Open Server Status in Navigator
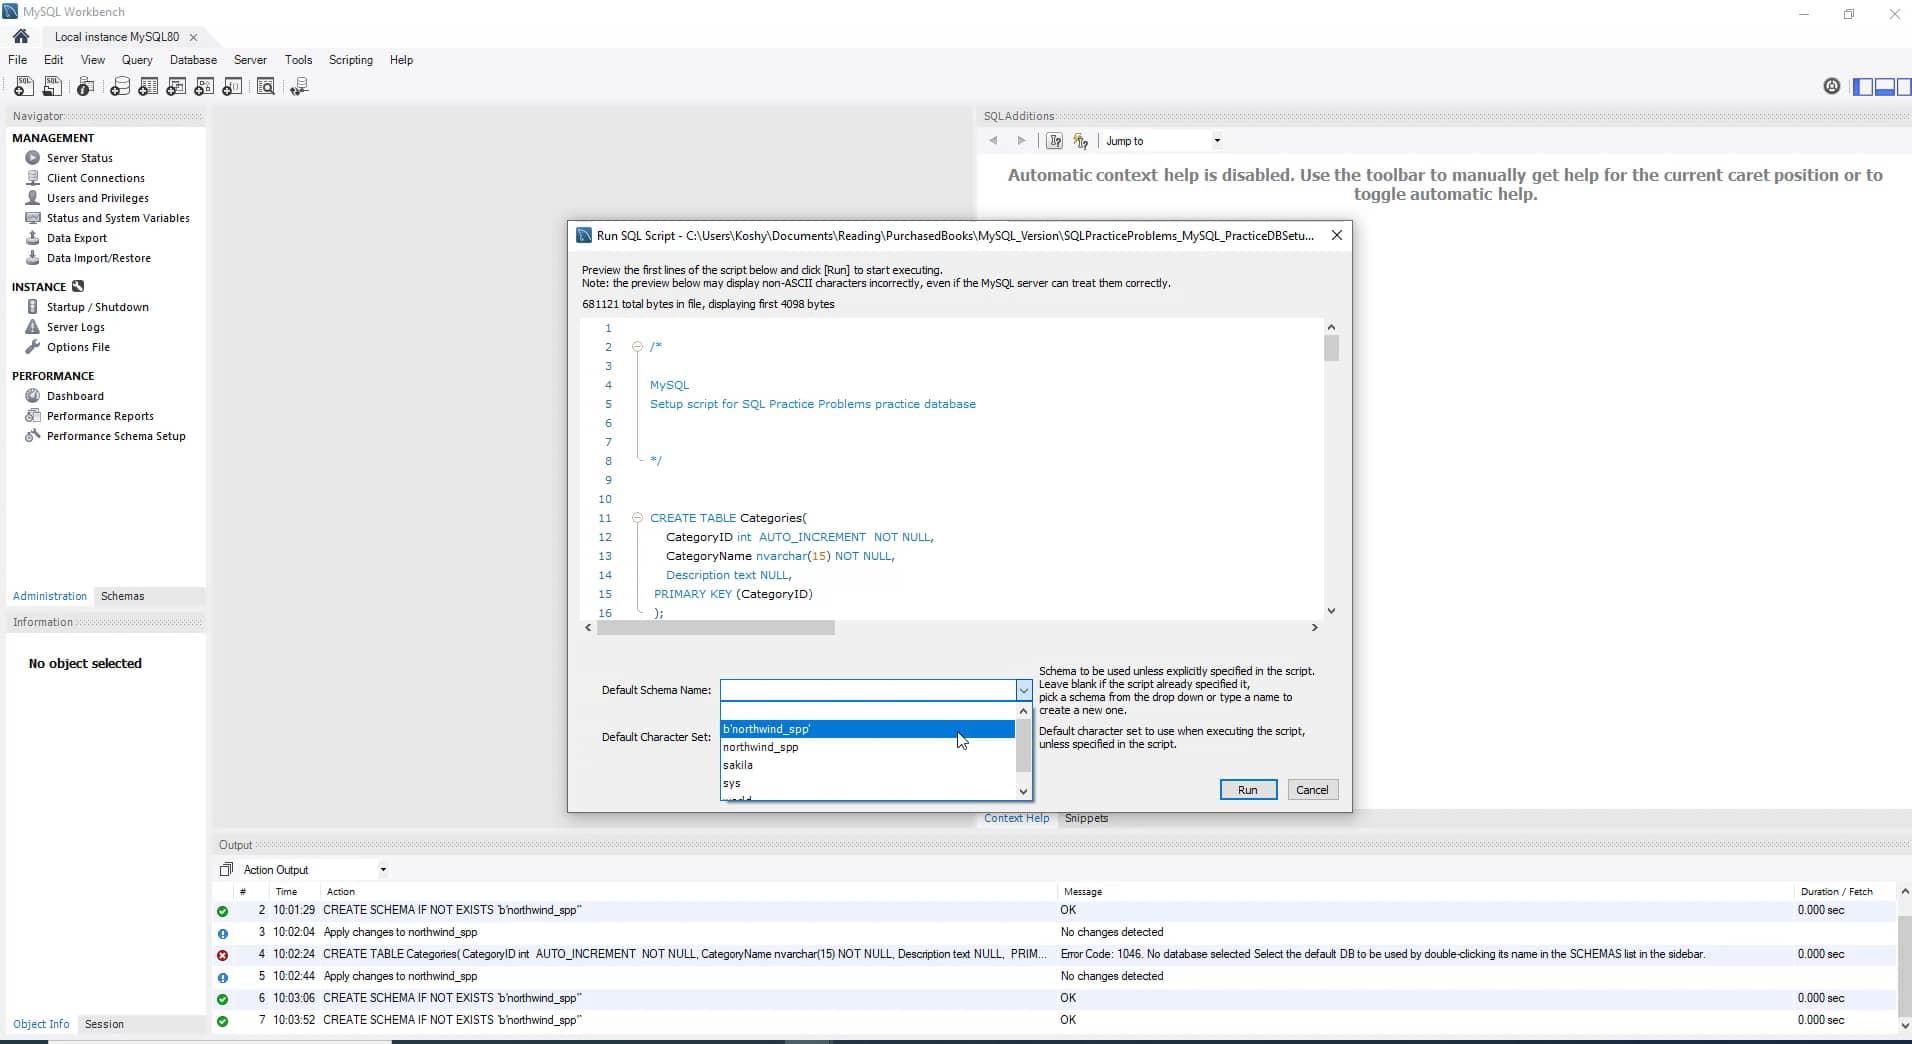 tap(79, 158)
